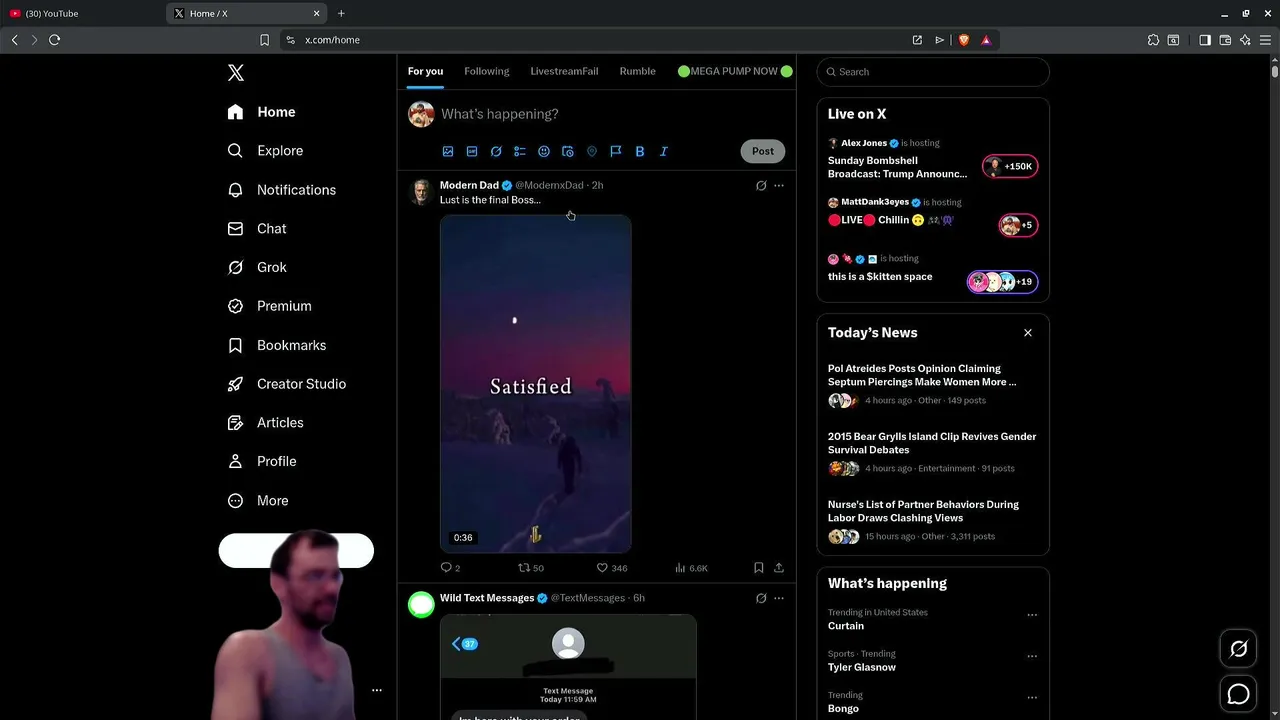The height and width of the screenshot is (720, 1280).
Task: Open account switcher three dots
Action: pos(377,690)
